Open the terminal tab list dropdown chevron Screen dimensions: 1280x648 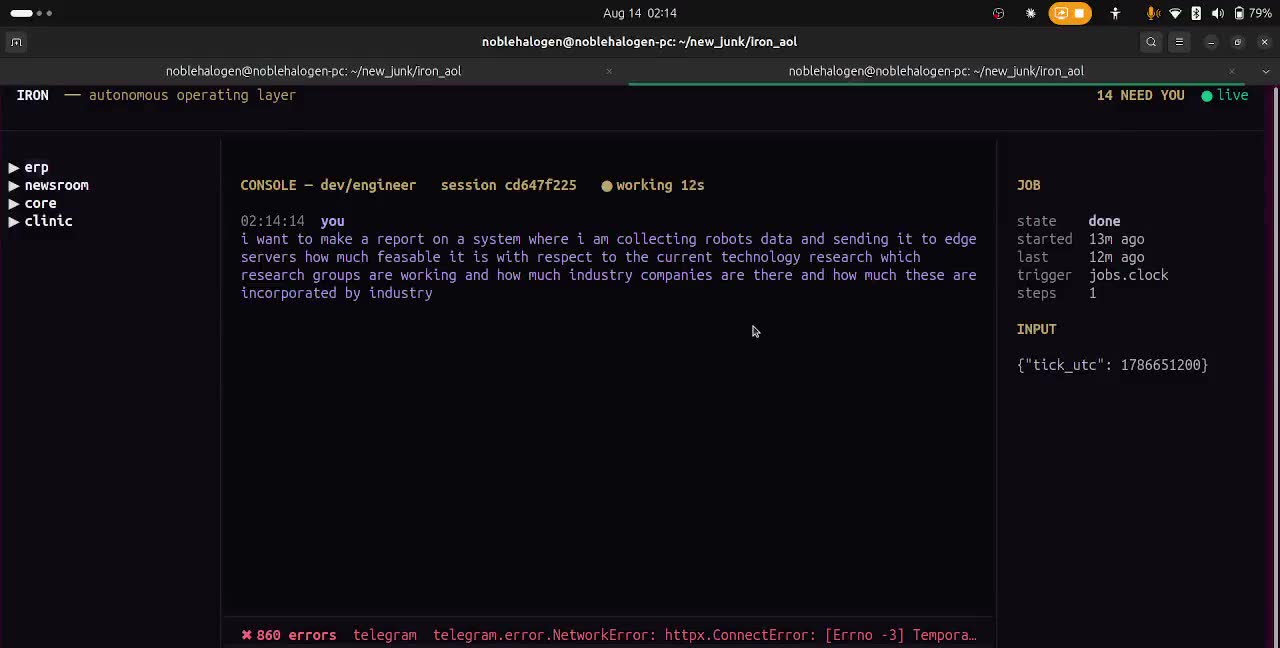point(1265,71)
